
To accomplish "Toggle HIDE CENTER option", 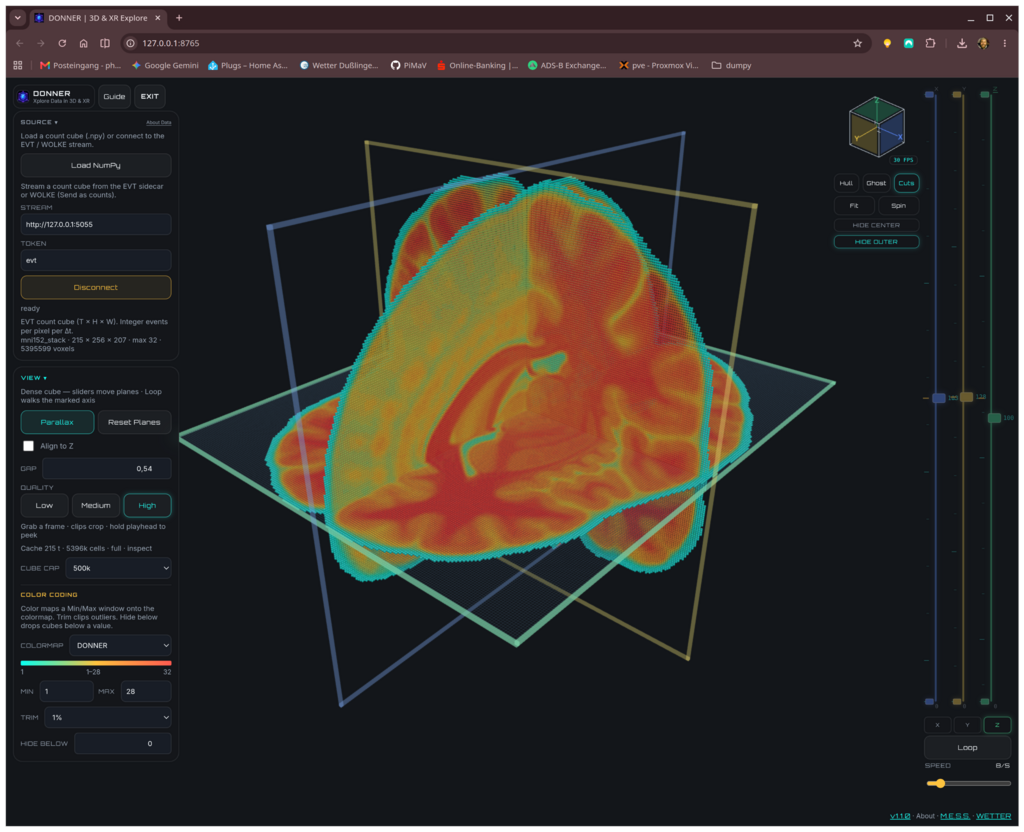I will point(876,225).
